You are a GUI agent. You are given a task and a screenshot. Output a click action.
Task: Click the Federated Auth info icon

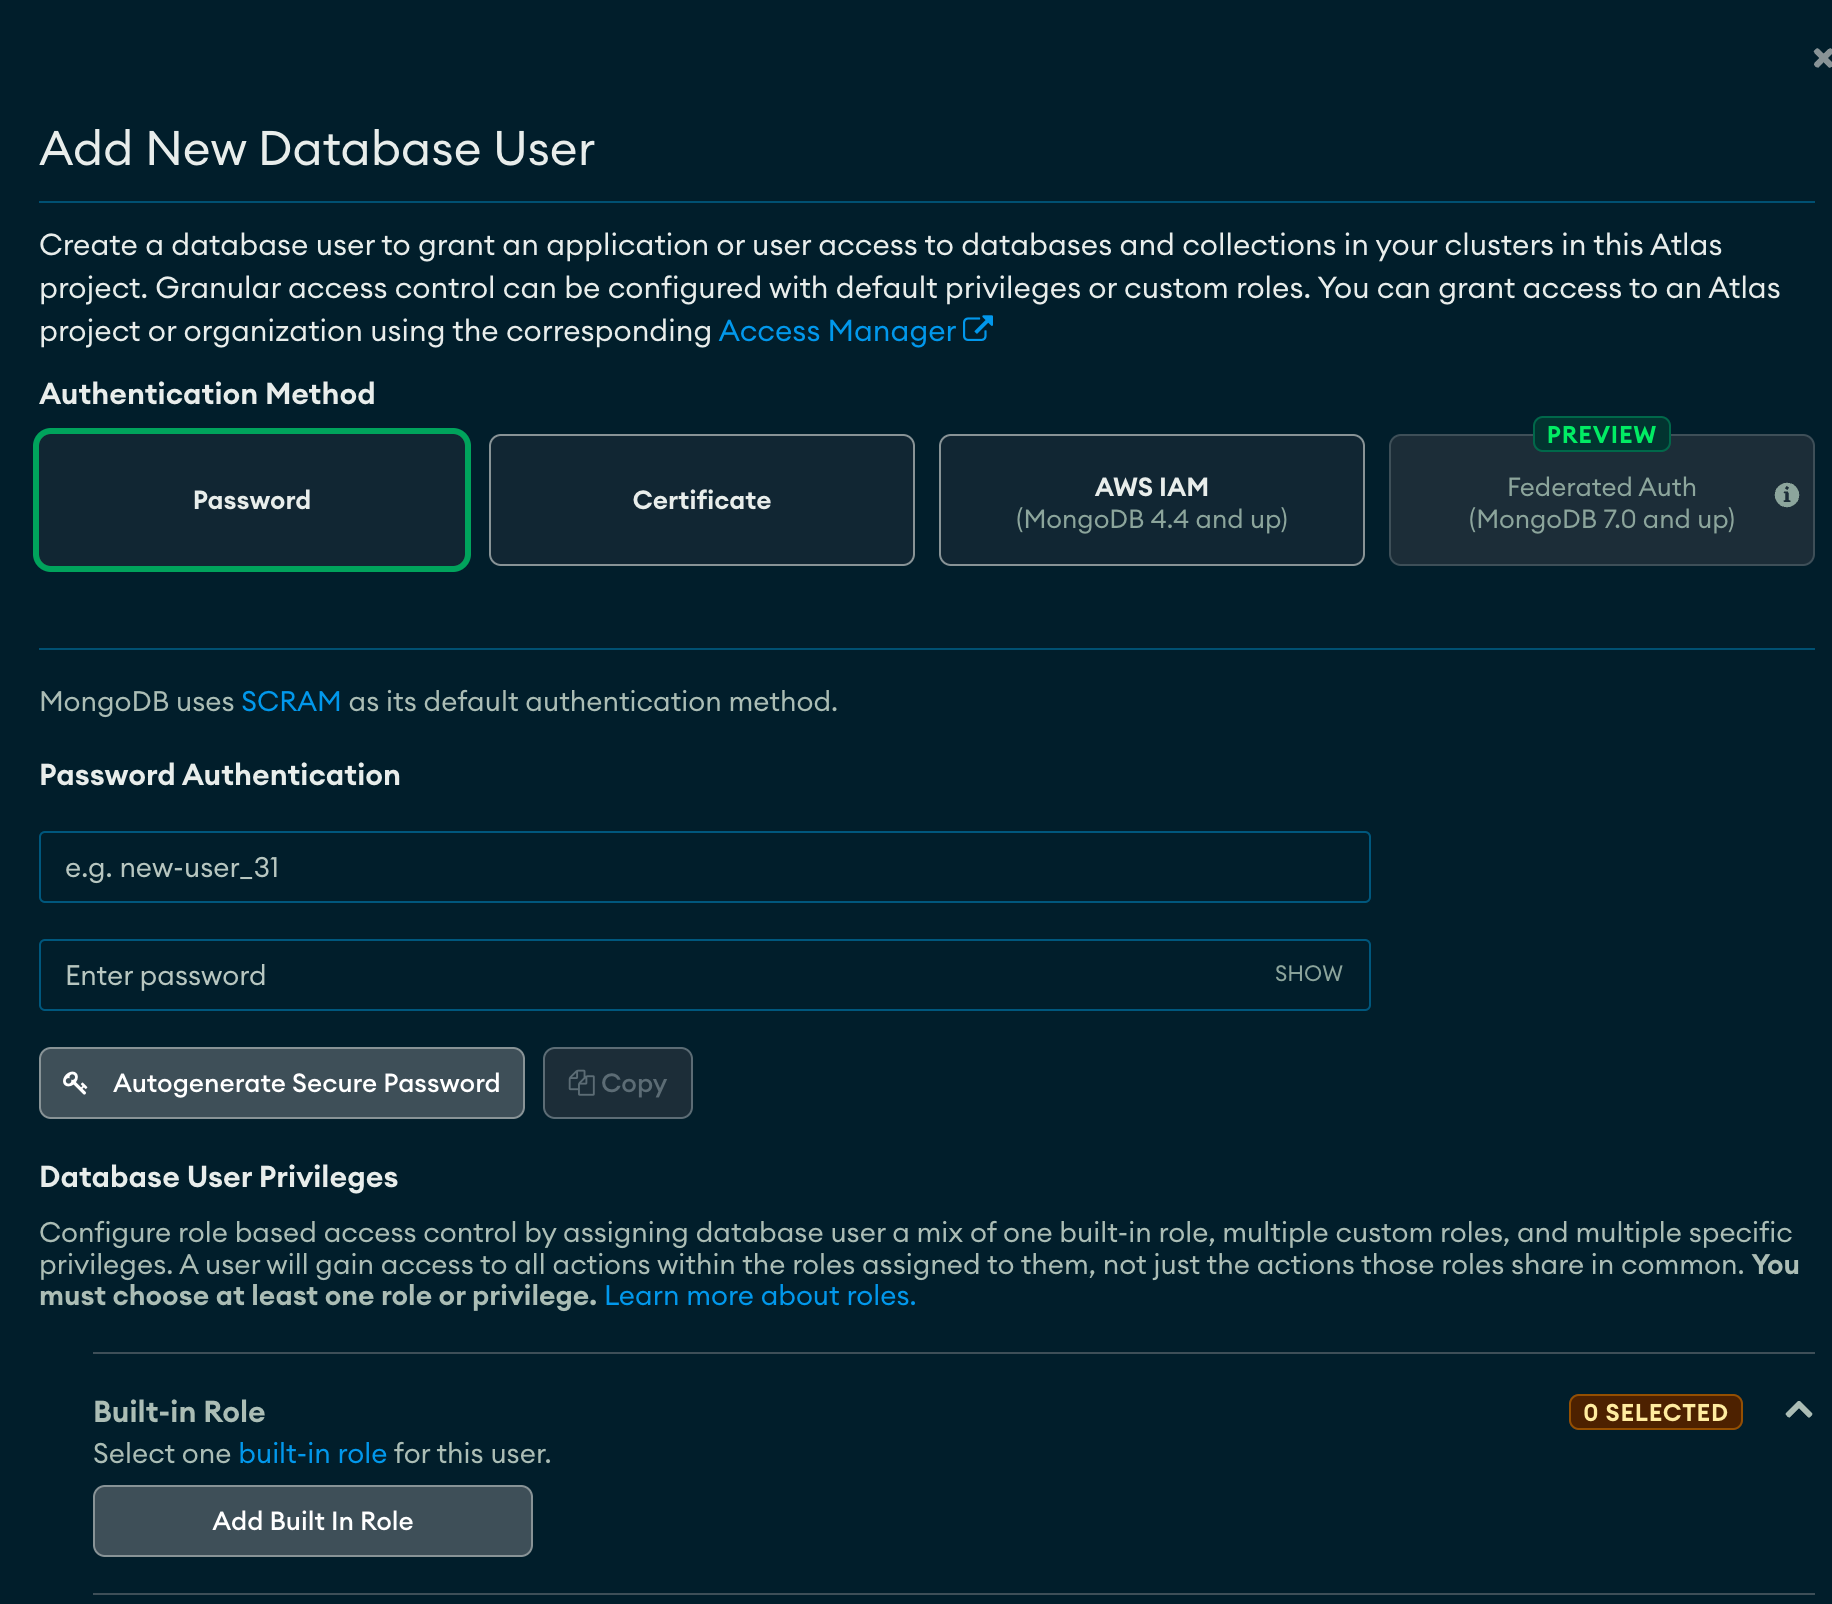(1787, 495)
